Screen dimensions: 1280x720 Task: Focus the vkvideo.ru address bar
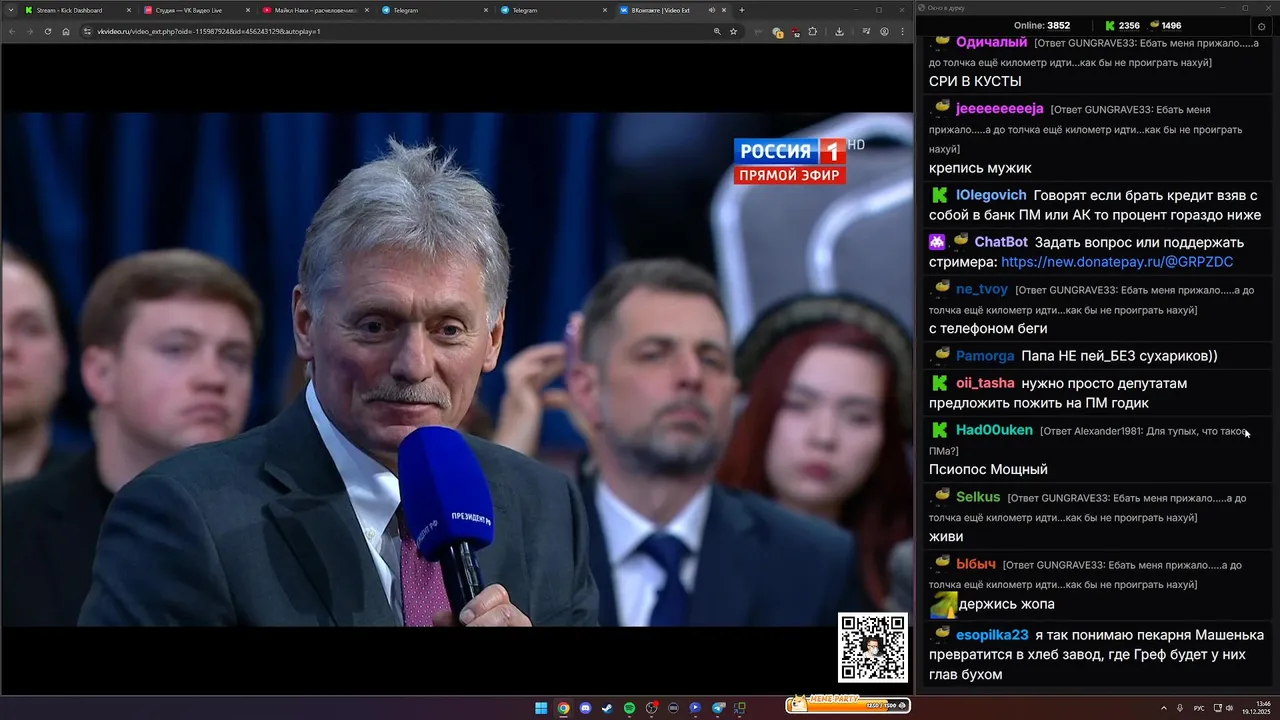[400, 31]
